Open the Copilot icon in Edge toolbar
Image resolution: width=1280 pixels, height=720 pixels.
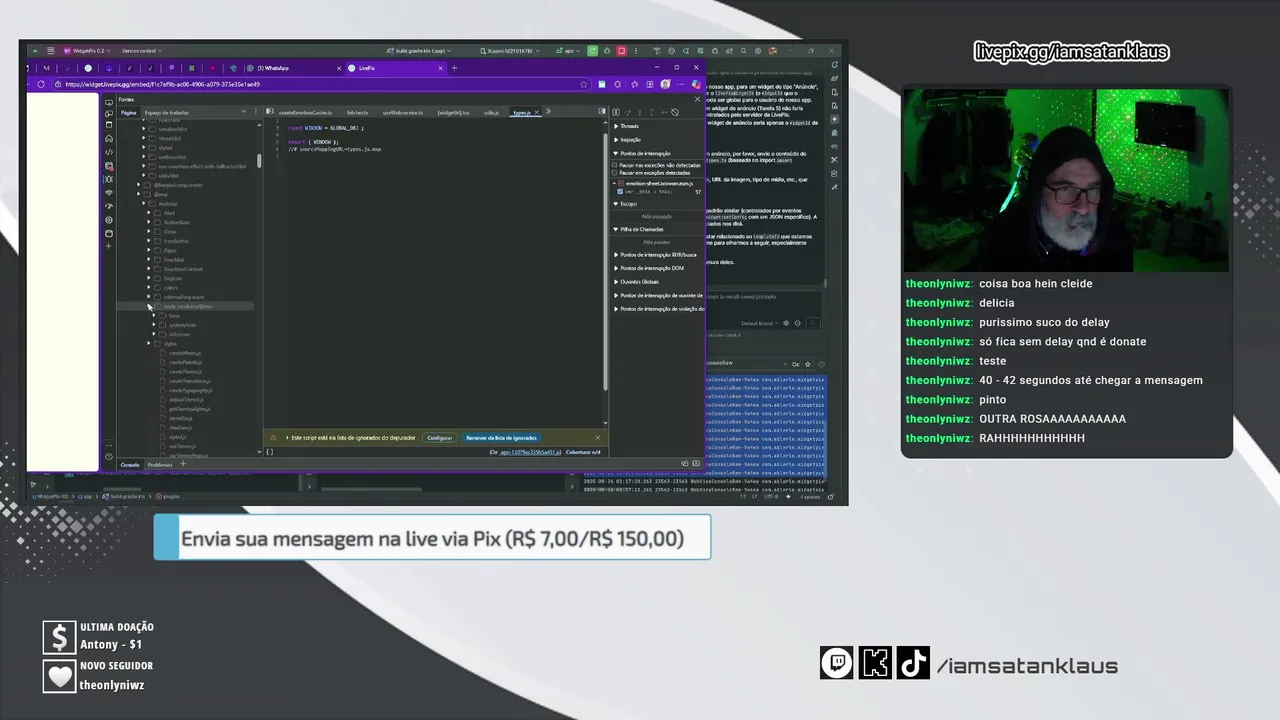(x=696, y=84)
